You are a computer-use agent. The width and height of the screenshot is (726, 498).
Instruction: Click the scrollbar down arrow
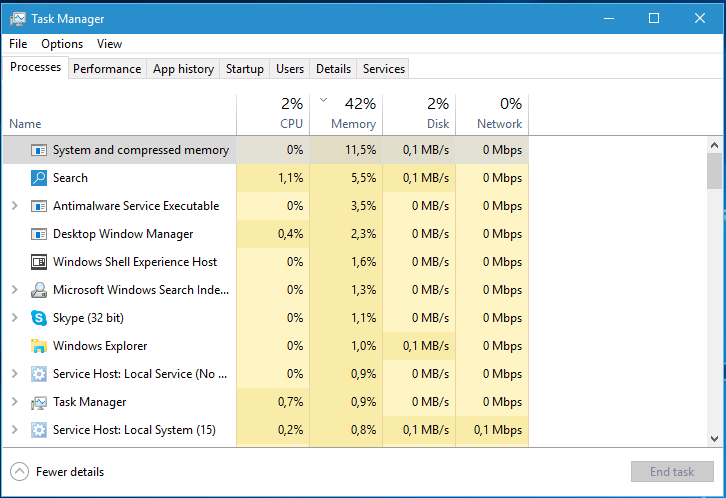714,438
